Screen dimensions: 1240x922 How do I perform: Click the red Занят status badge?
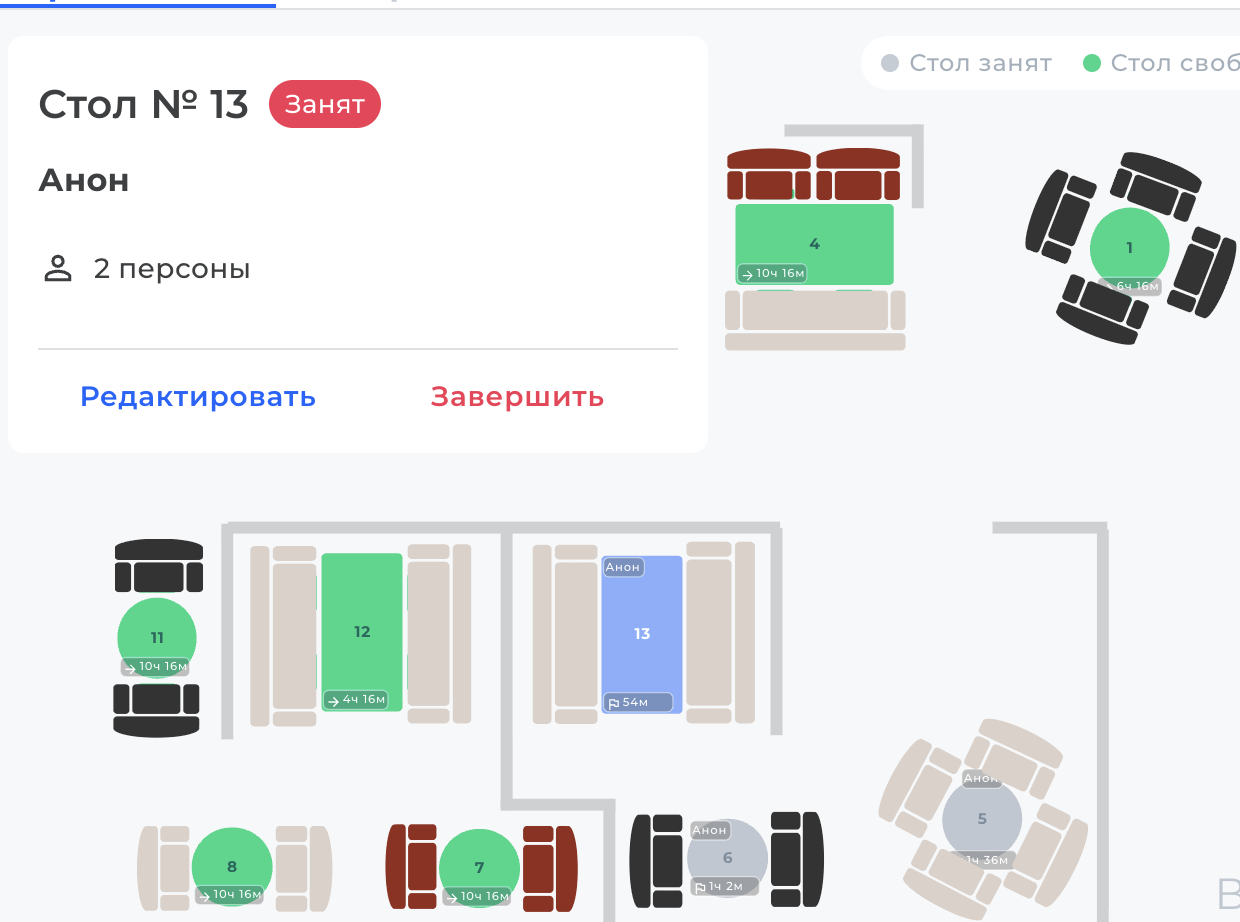pyautogui.click(x=324, y=105)
